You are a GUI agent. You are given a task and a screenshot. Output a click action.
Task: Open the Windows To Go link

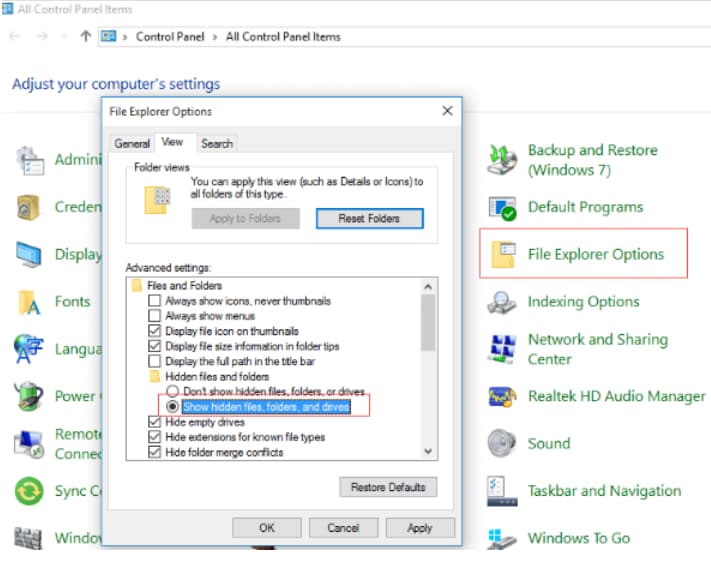click(579, 538)
